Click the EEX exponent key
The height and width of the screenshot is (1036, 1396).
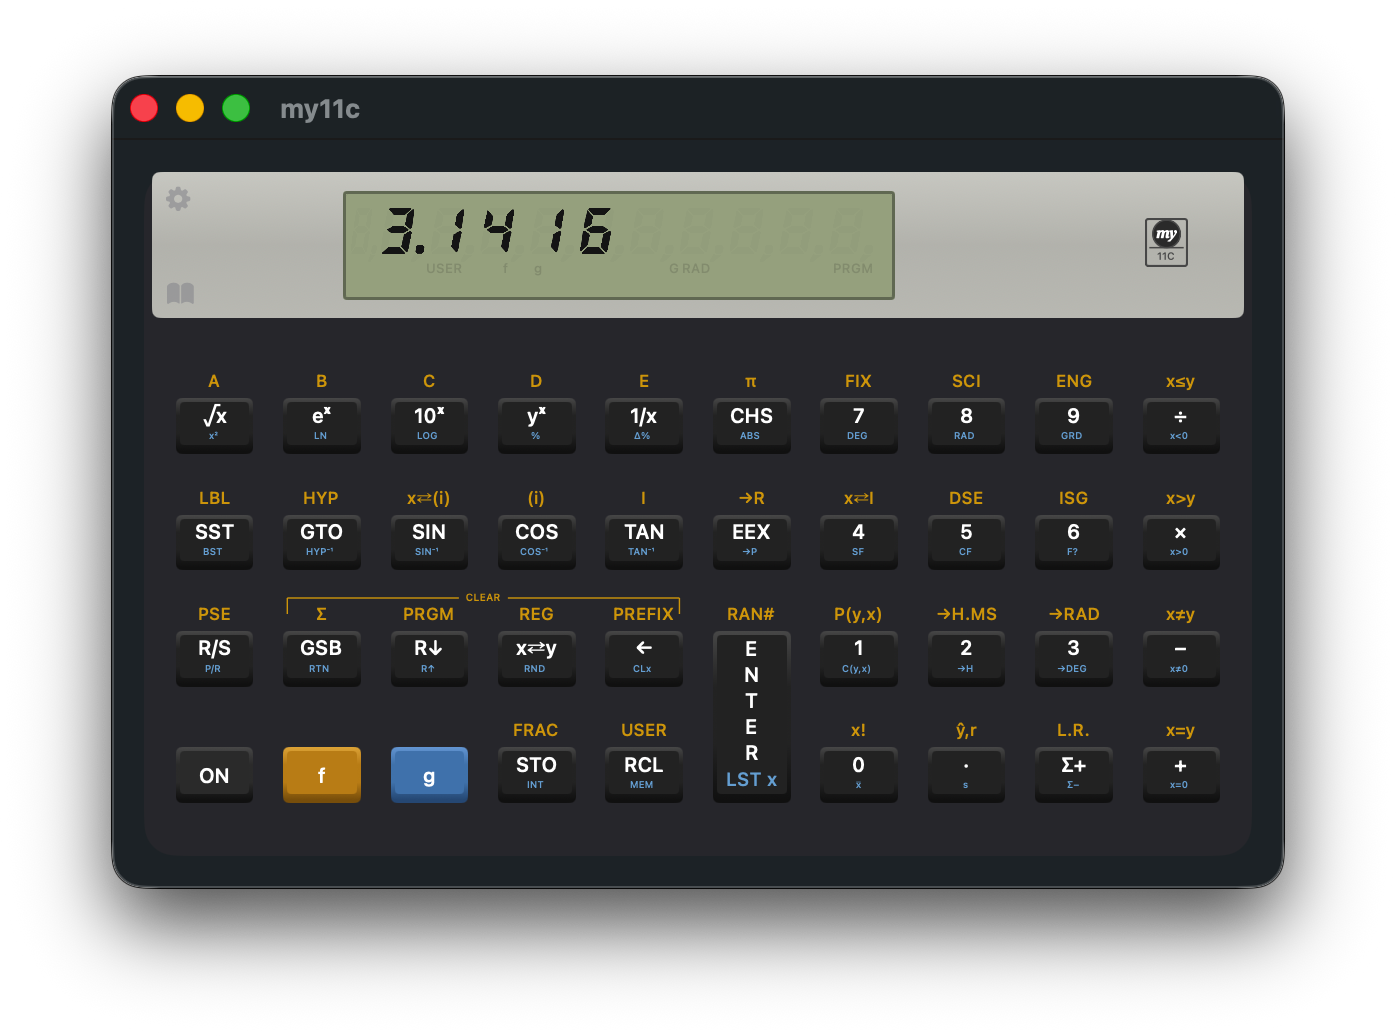point(751,541)
